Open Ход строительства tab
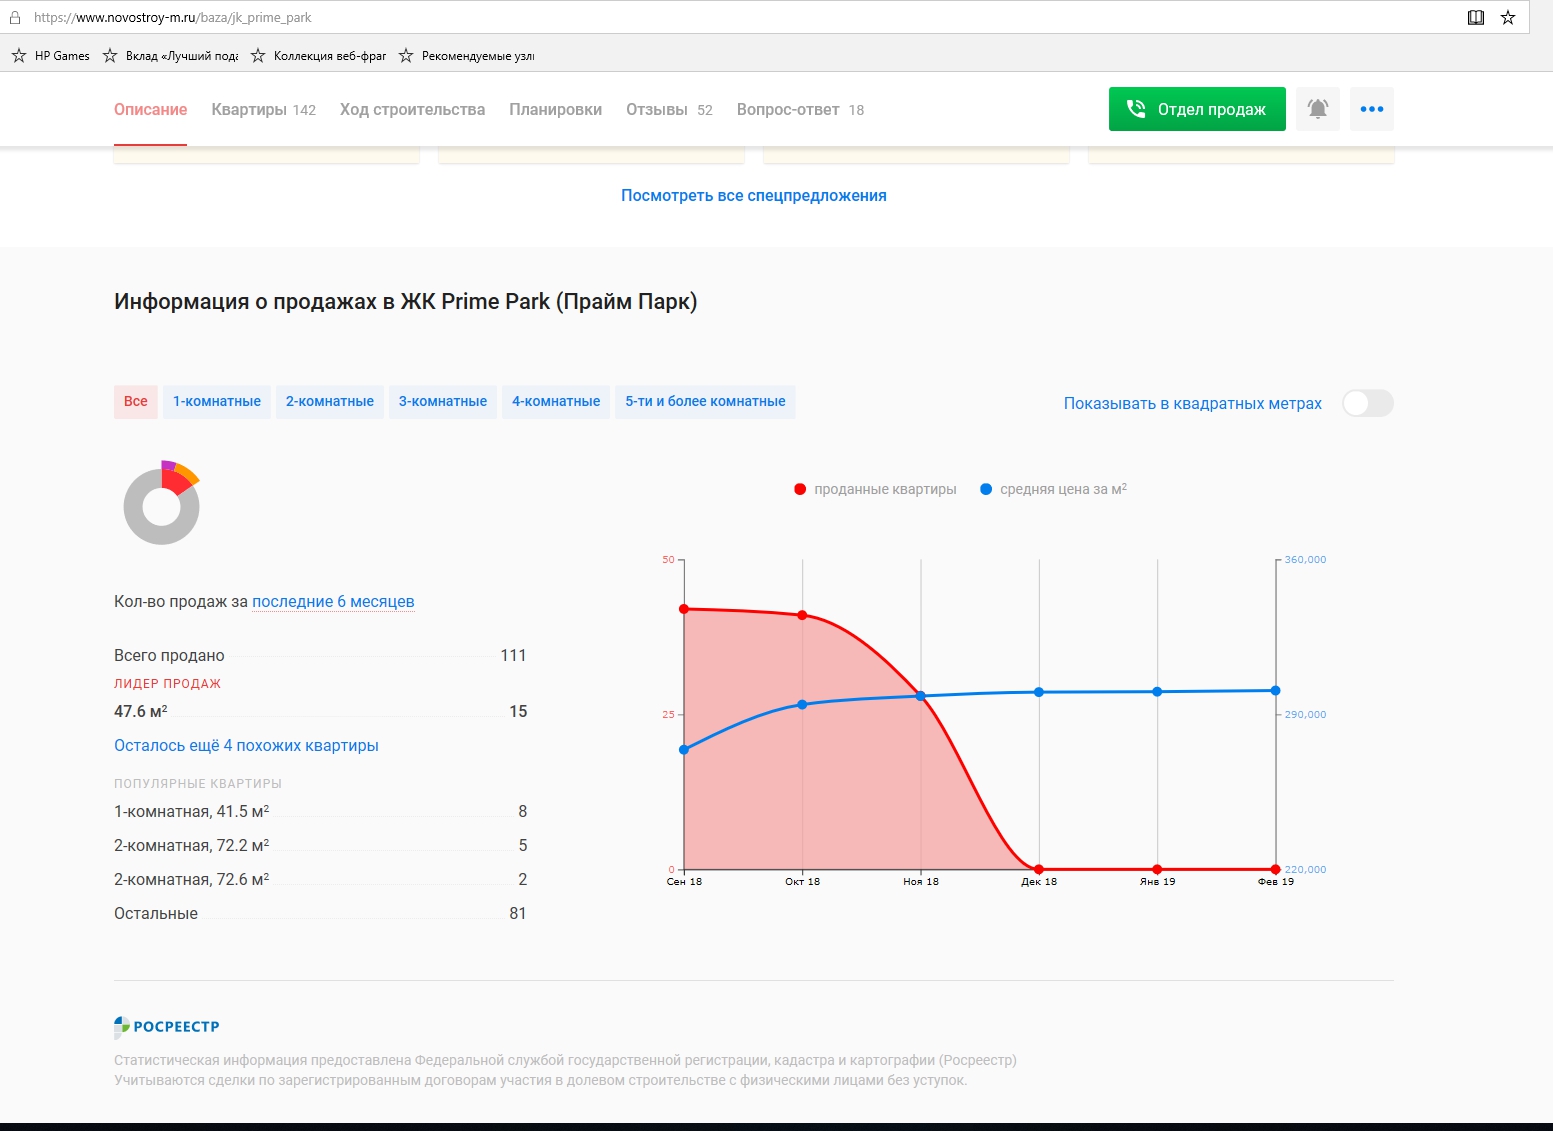The width and height of the screenshot is (1553, 1131). point(412,110)
